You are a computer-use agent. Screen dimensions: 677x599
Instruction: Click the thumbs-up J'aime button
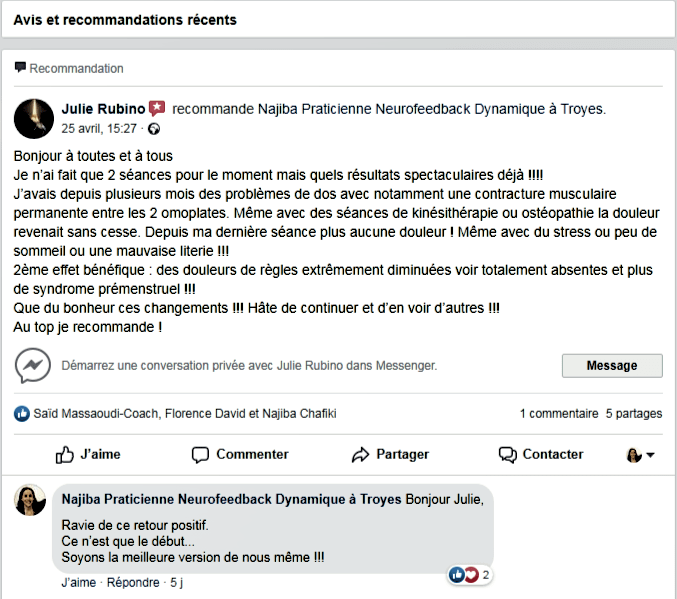88,454
